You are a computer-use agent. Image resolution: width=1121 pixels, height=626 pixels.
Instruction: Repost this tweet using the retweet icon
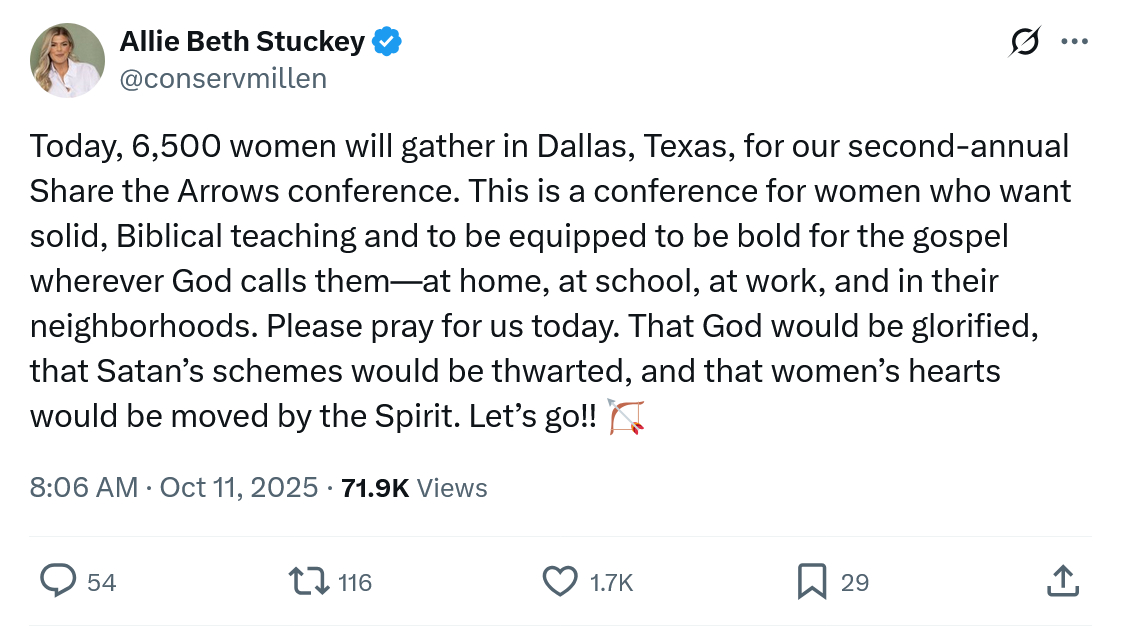click(308, 581)
